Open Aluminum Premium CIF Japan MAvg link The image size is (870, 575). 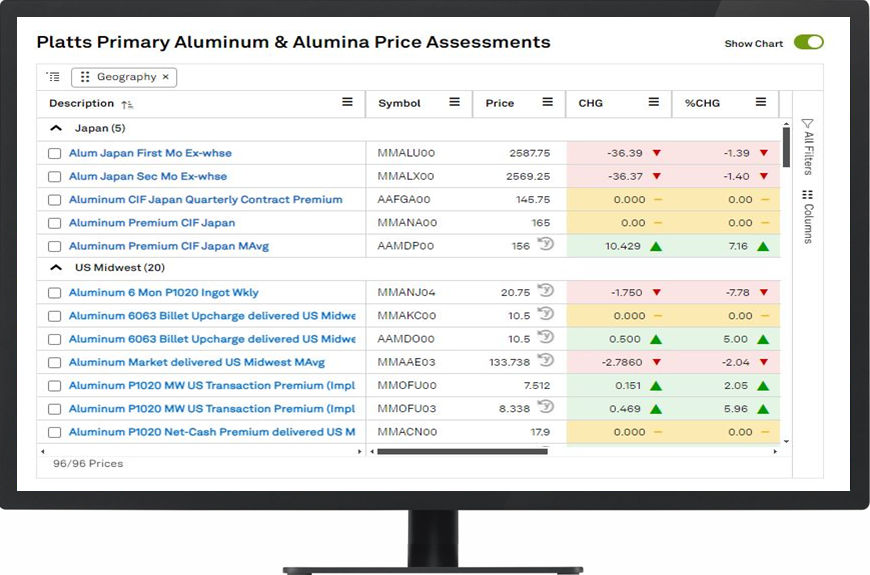pyautogui.click(x=169, y=246)
